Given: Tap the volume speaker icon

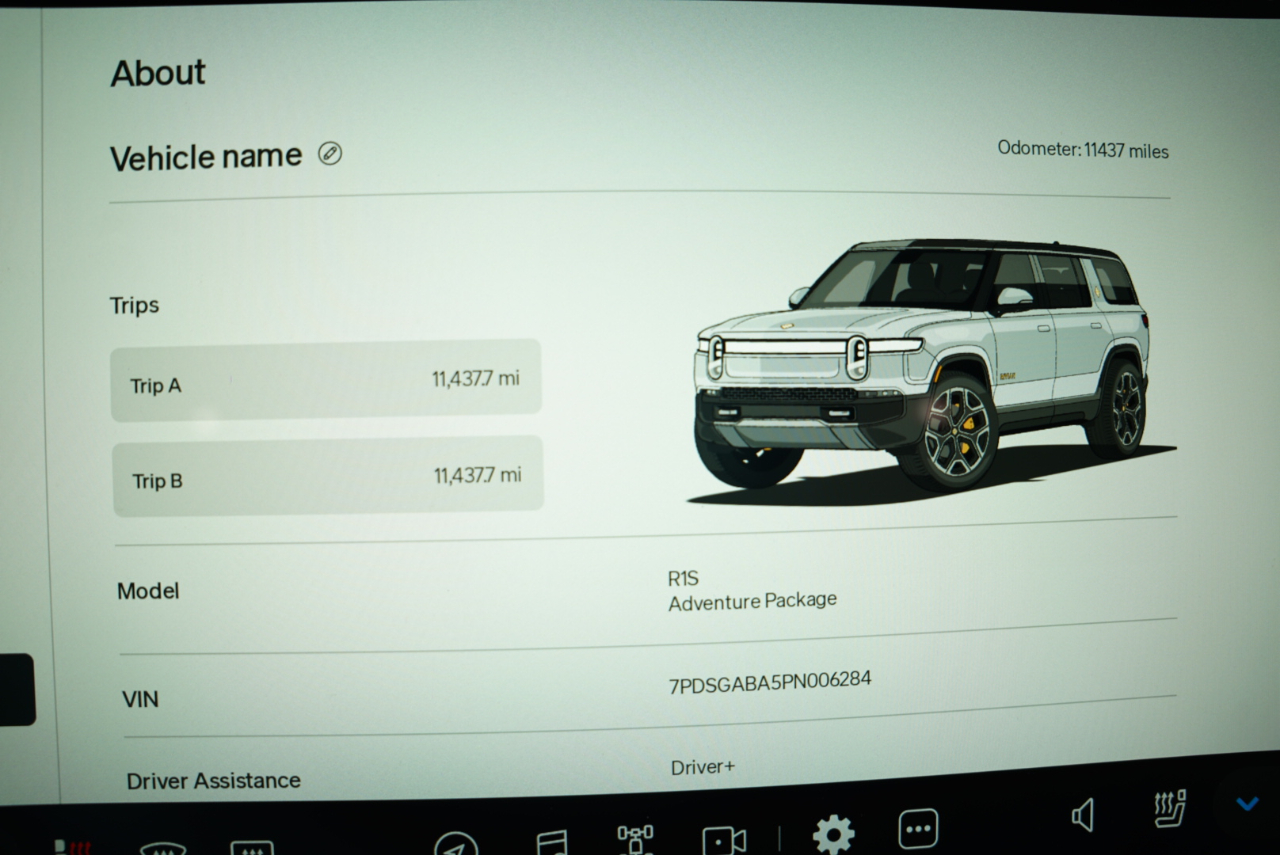Looking at the screenshot, I should 1082,815.
